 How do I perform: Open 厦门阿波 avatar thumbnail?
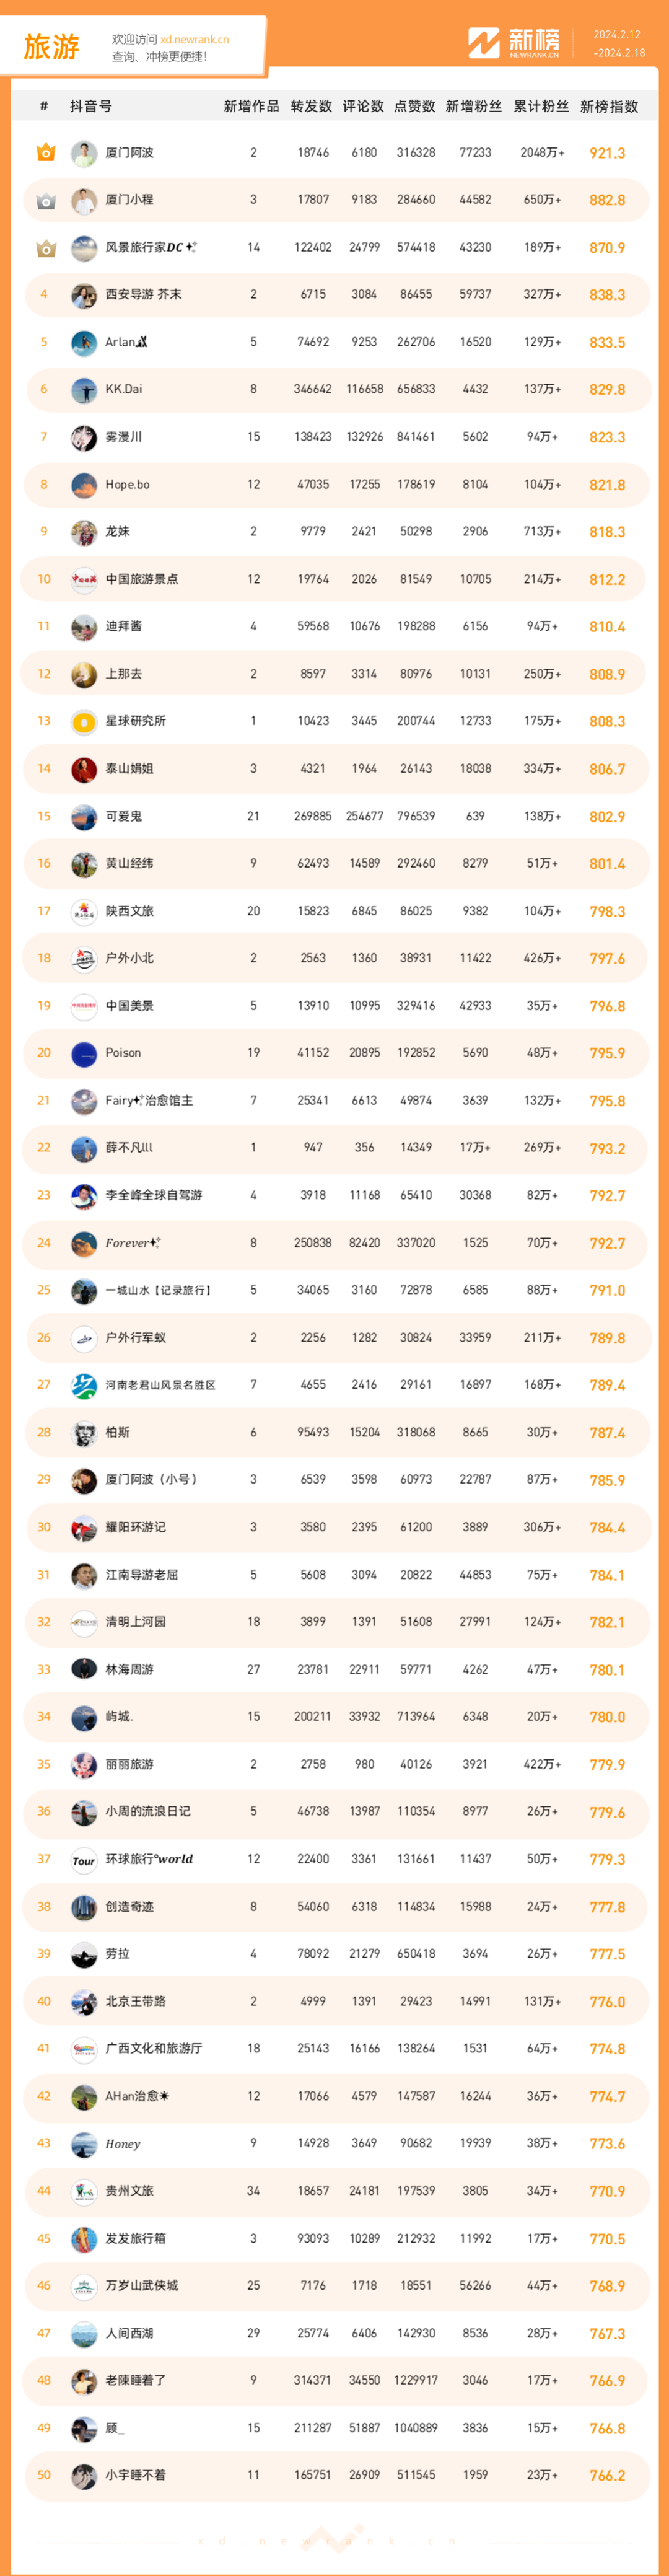(84, 153)
